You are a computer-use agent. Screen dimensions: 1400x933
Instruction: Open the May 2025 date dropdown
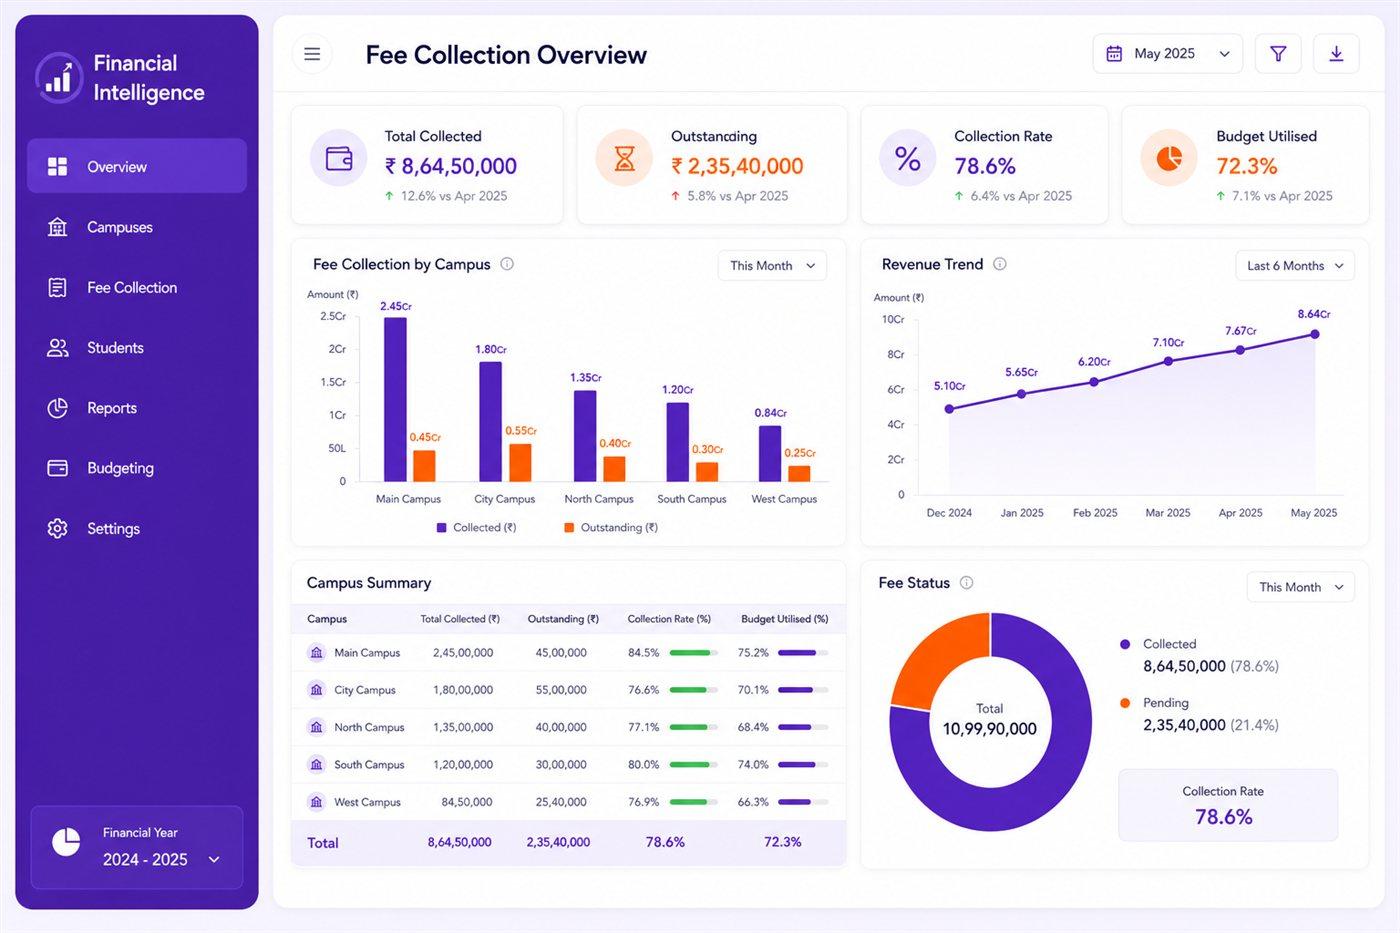coord(1167,54)
